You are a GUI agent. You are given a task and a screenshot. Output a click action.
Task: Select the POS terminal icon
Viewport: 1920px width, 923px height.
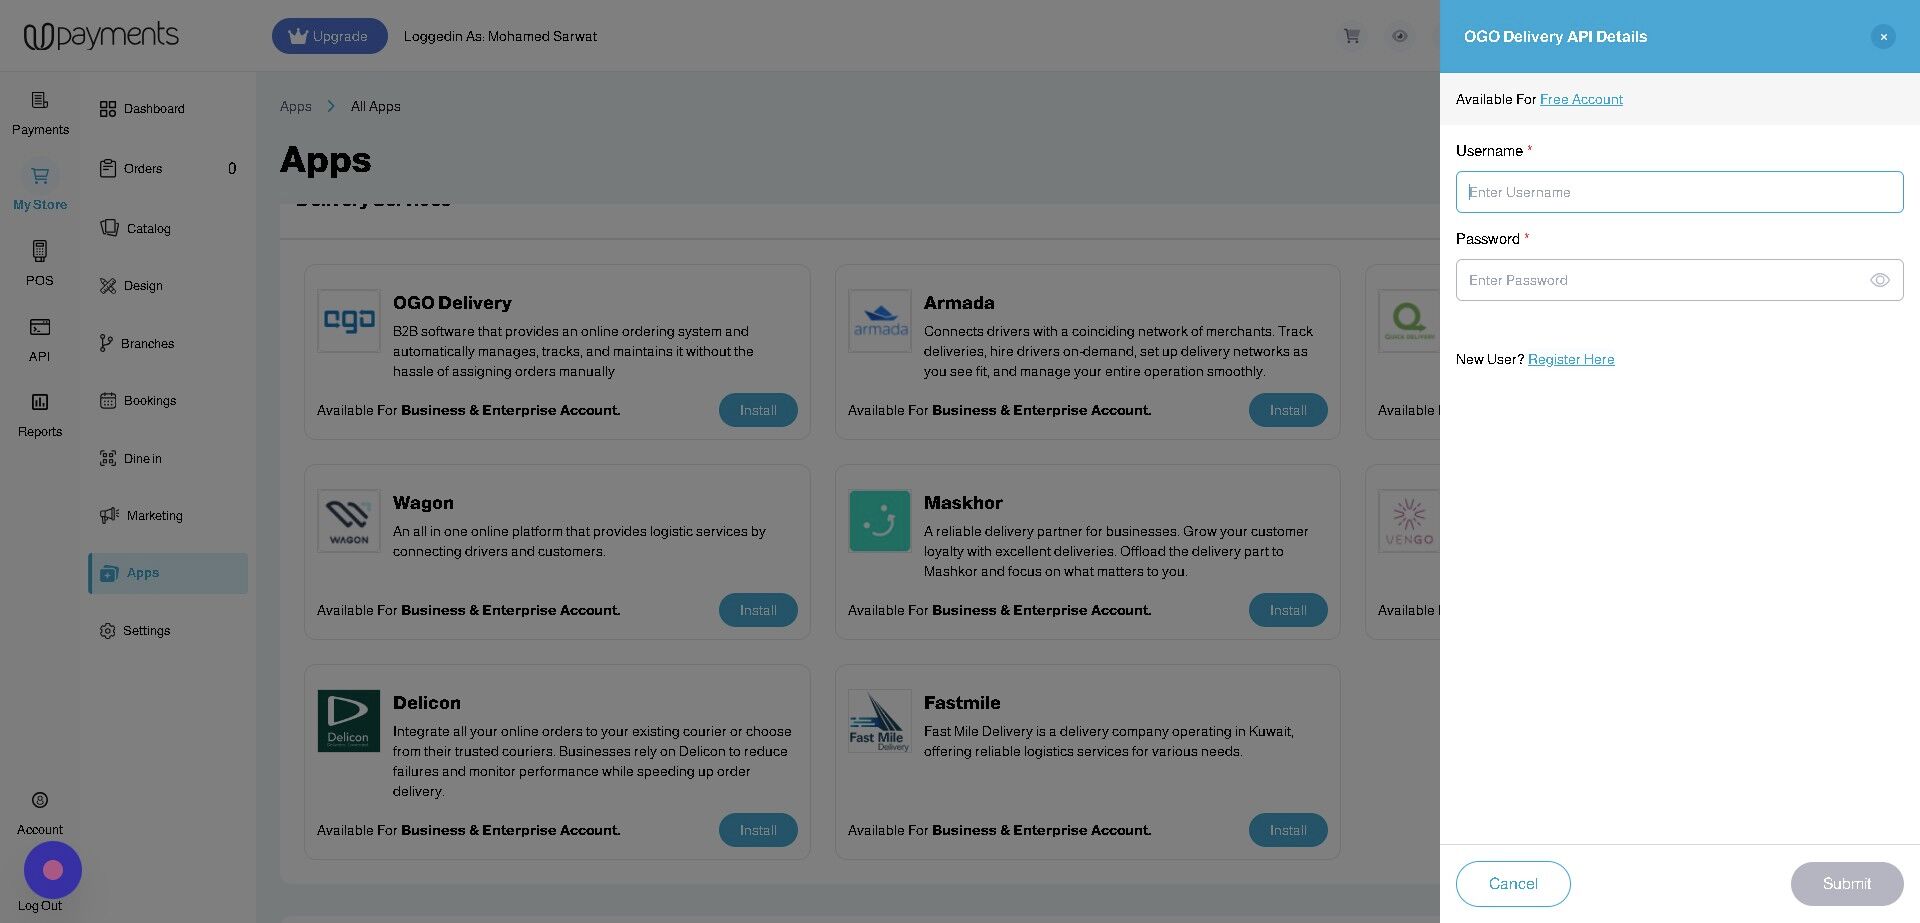40,251
